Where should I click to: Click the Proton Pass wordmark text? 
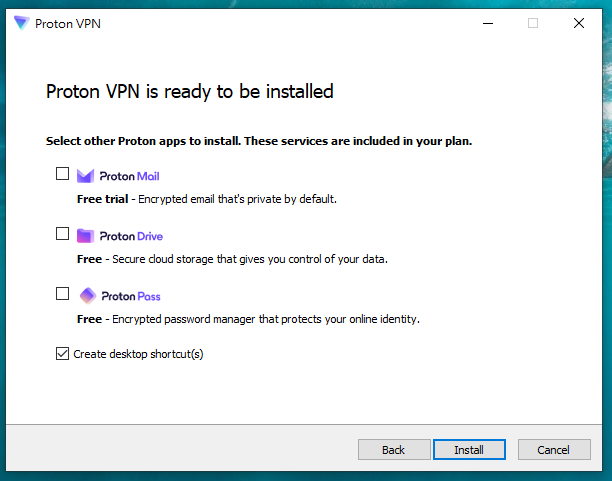130,296
